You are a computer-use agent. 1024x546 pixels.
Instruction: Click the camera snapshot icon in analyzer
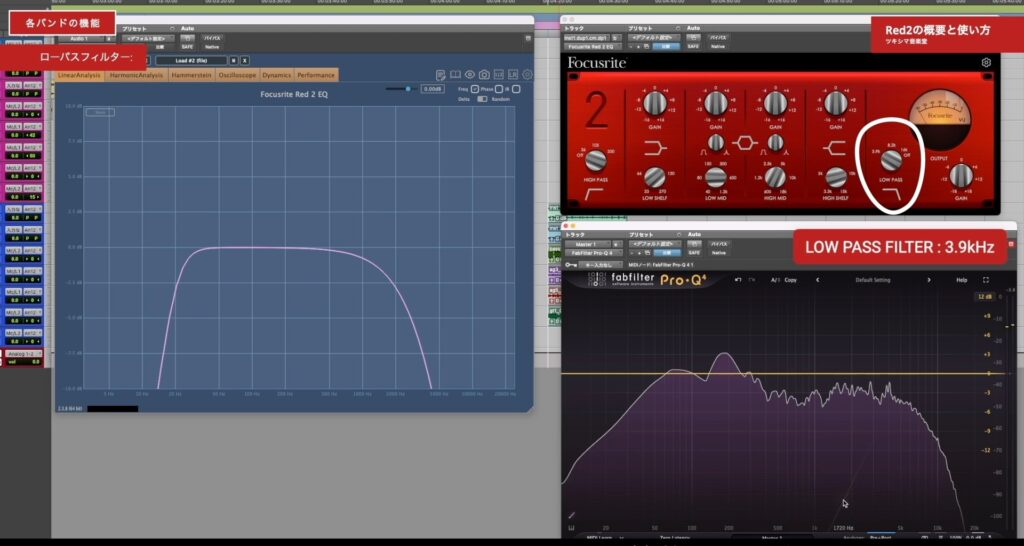point(484,75)
